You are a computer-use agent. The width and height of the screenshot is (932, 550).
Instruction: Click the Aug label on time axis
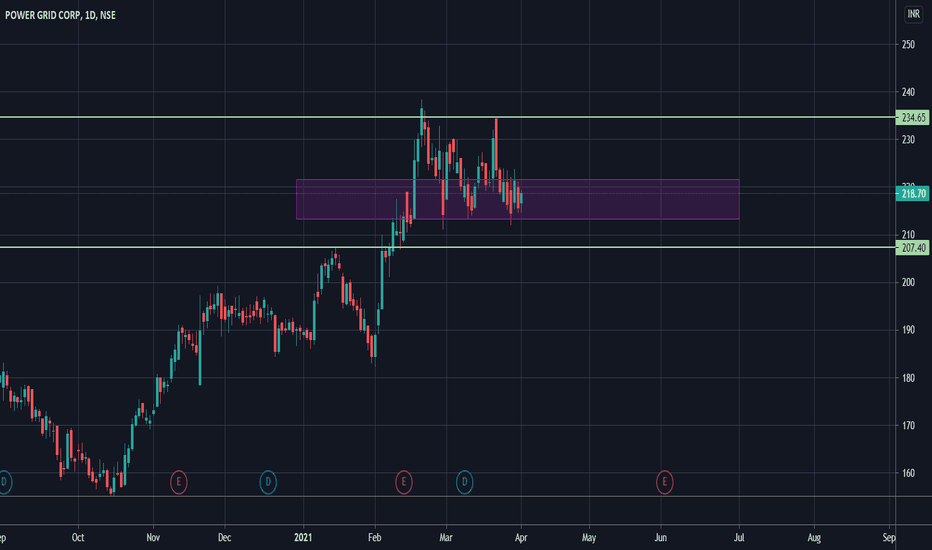tap(814, 538)
